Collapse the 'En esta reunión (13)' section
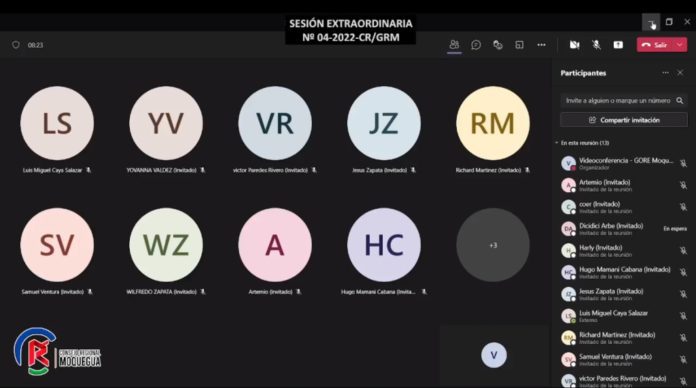This screenshot has height=388, width=696. coord(557,143)
